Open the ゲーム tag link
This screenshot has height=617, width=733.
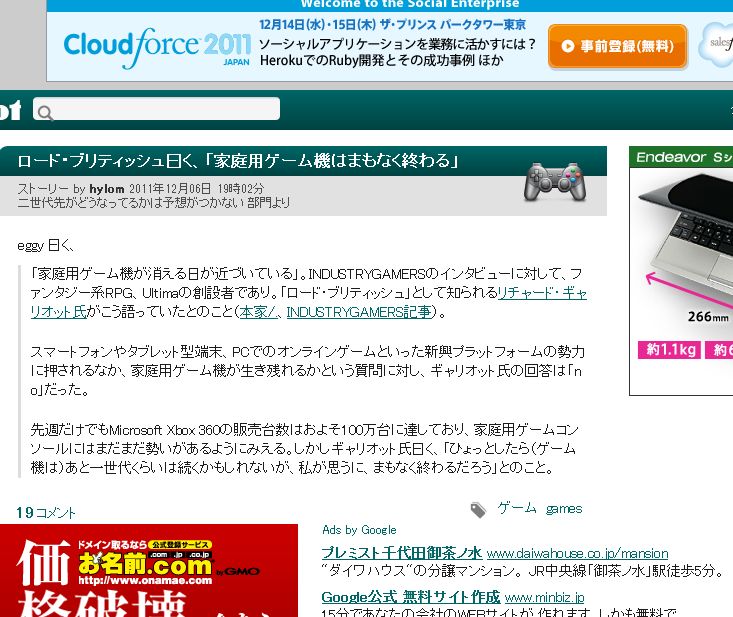click(x=517, y=508)
